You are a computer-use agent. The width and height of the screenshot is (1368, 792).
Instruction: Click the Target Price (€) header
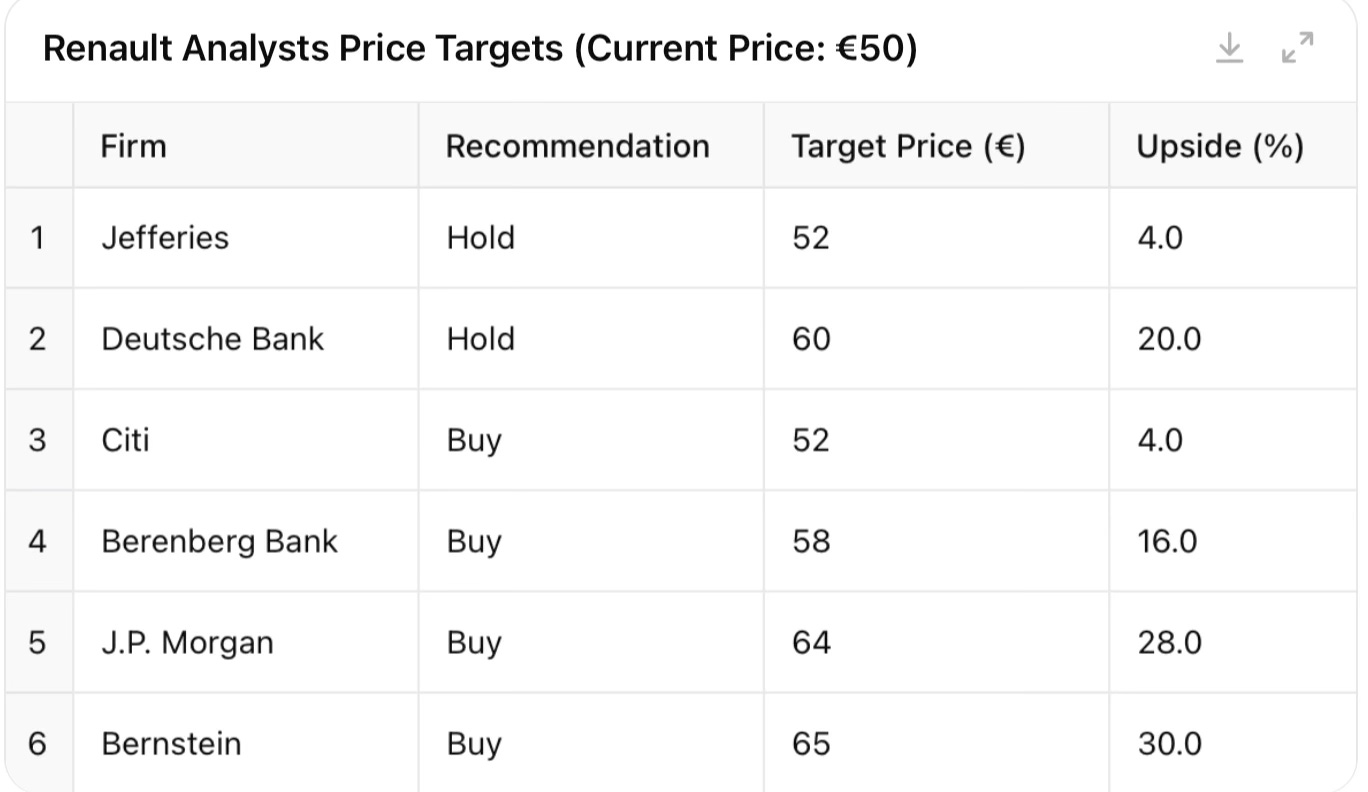pos(908,146)
